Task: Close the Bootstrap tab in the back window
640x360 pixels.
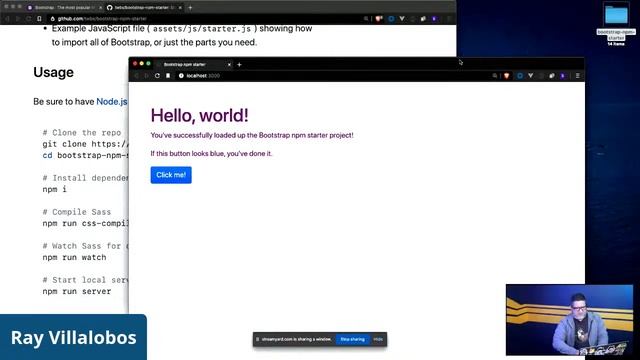Action: click(100, 8)
